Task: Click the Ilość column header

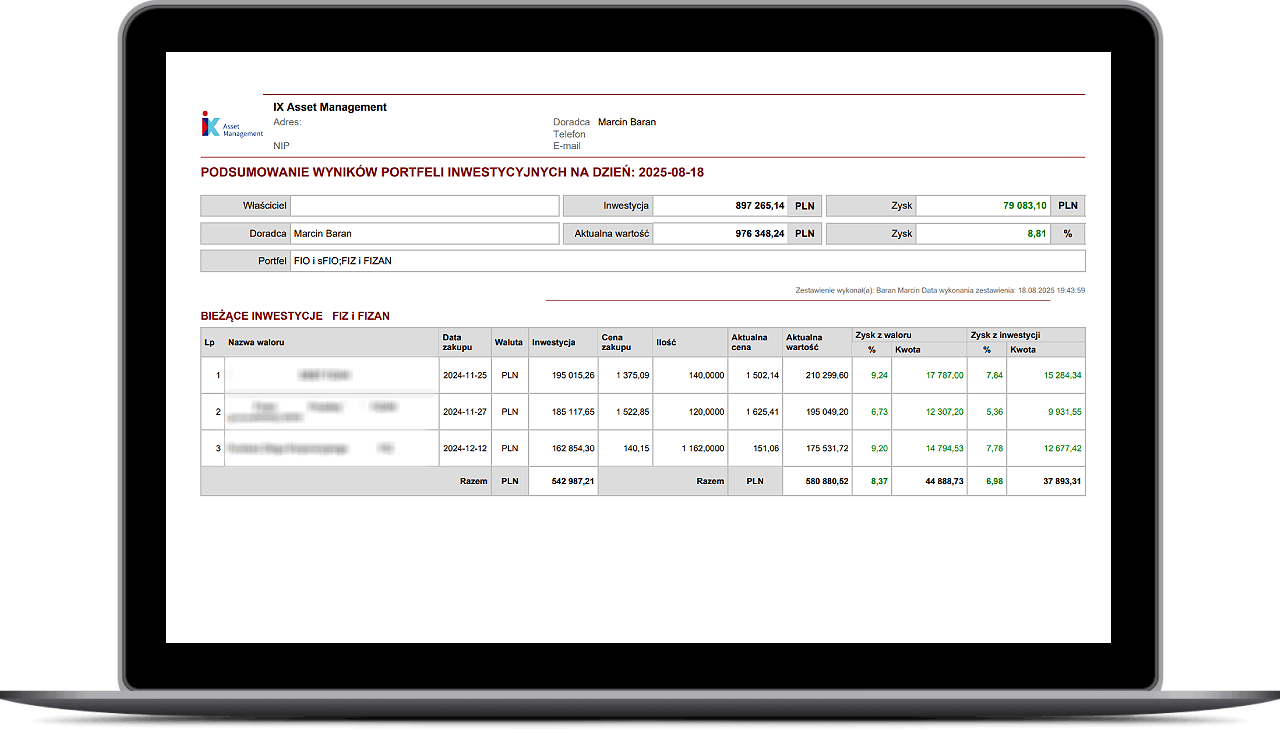Action: (666, 342)
